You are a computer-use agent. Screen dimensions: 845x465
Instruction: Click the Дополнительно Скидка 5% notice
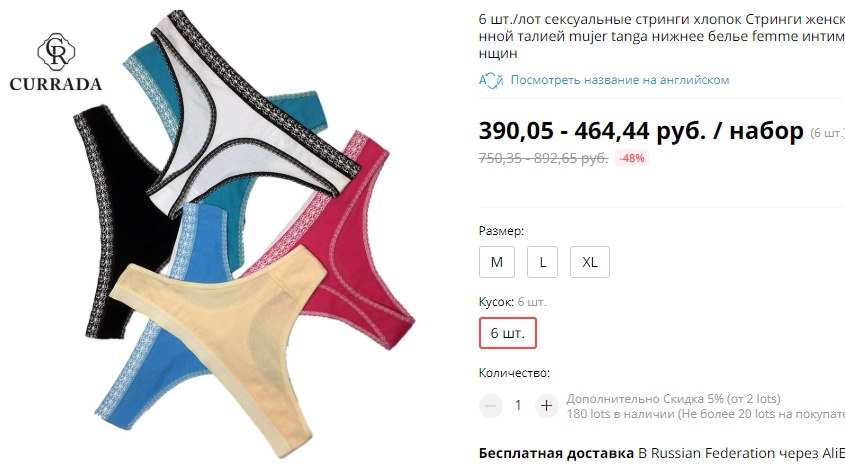673,399
